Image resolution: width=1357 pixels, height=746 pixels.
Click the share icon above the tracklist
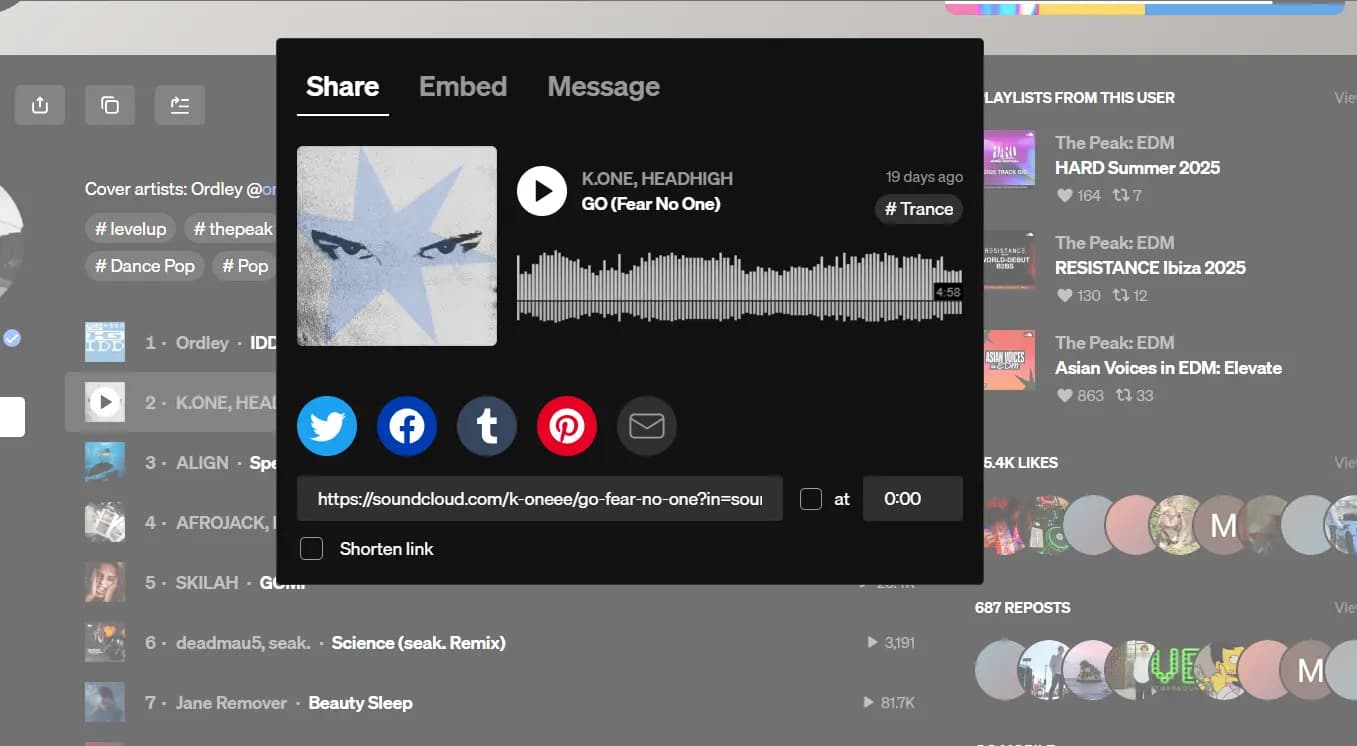[40, 105]
